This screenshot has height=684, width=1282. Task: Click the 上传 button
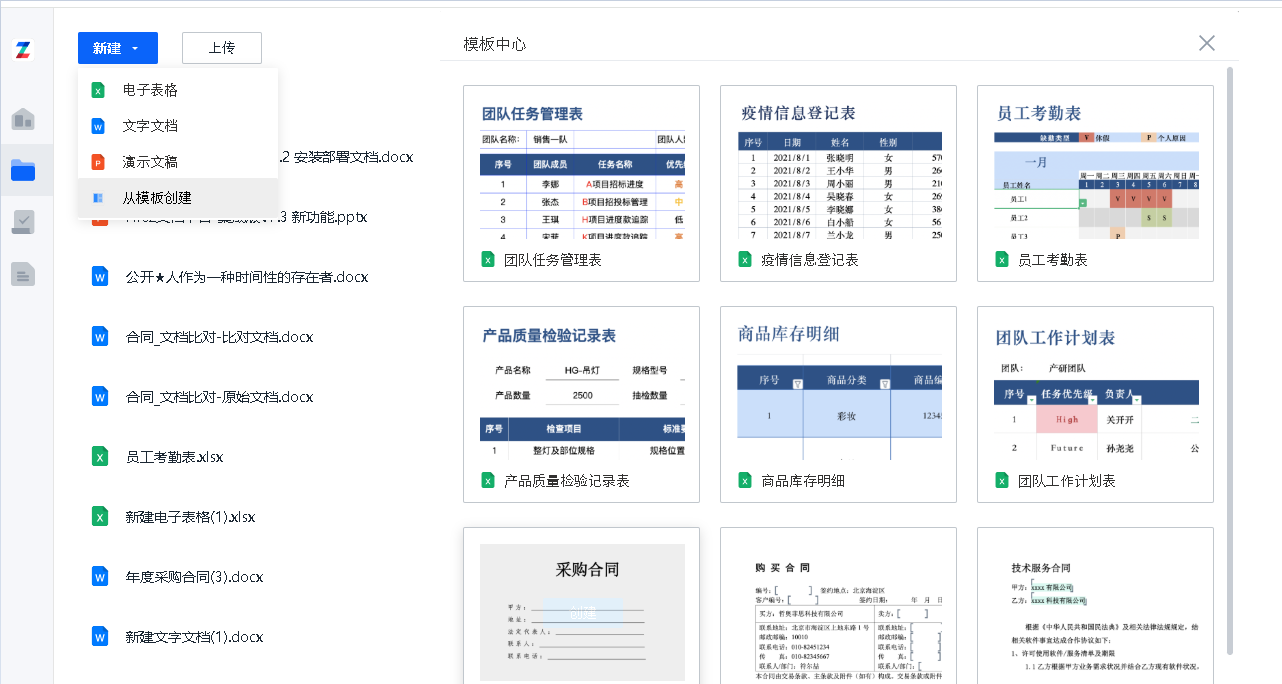[221, 48]
